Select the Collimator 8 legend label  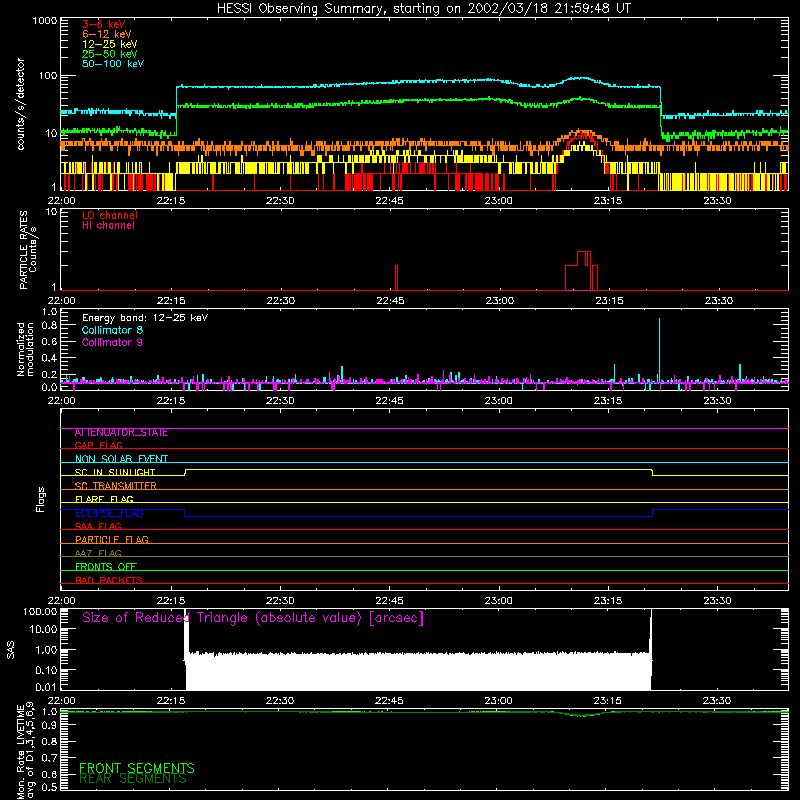click(112, 330)
